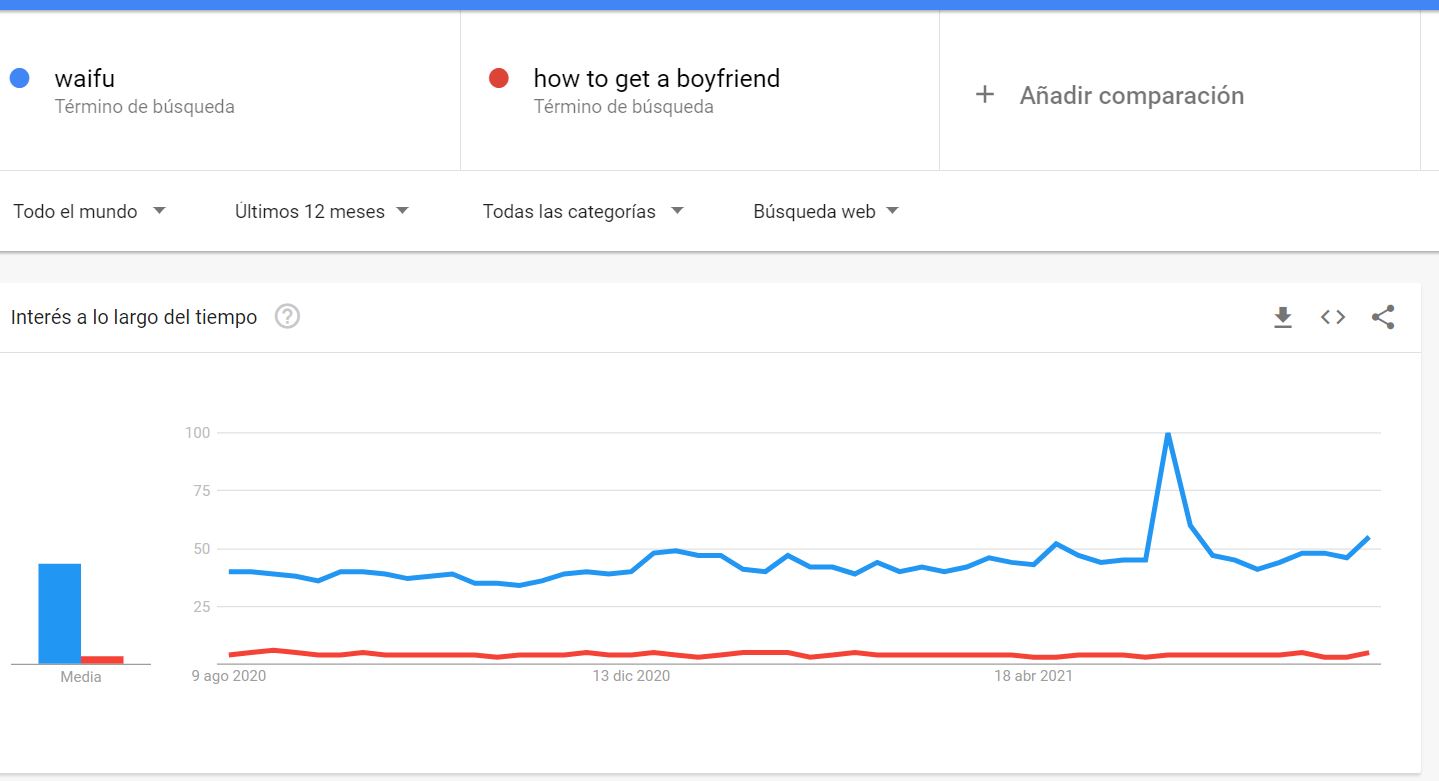1439x781 pixels.
Task: Click the blue dot beside waifu
Action: pos(19,78)
